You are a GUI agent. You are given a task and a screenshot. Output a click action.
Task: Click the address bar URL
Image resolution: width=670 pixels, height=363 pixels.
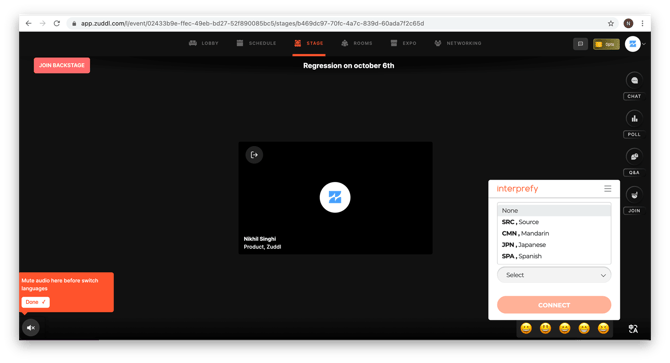coord(252,23)
